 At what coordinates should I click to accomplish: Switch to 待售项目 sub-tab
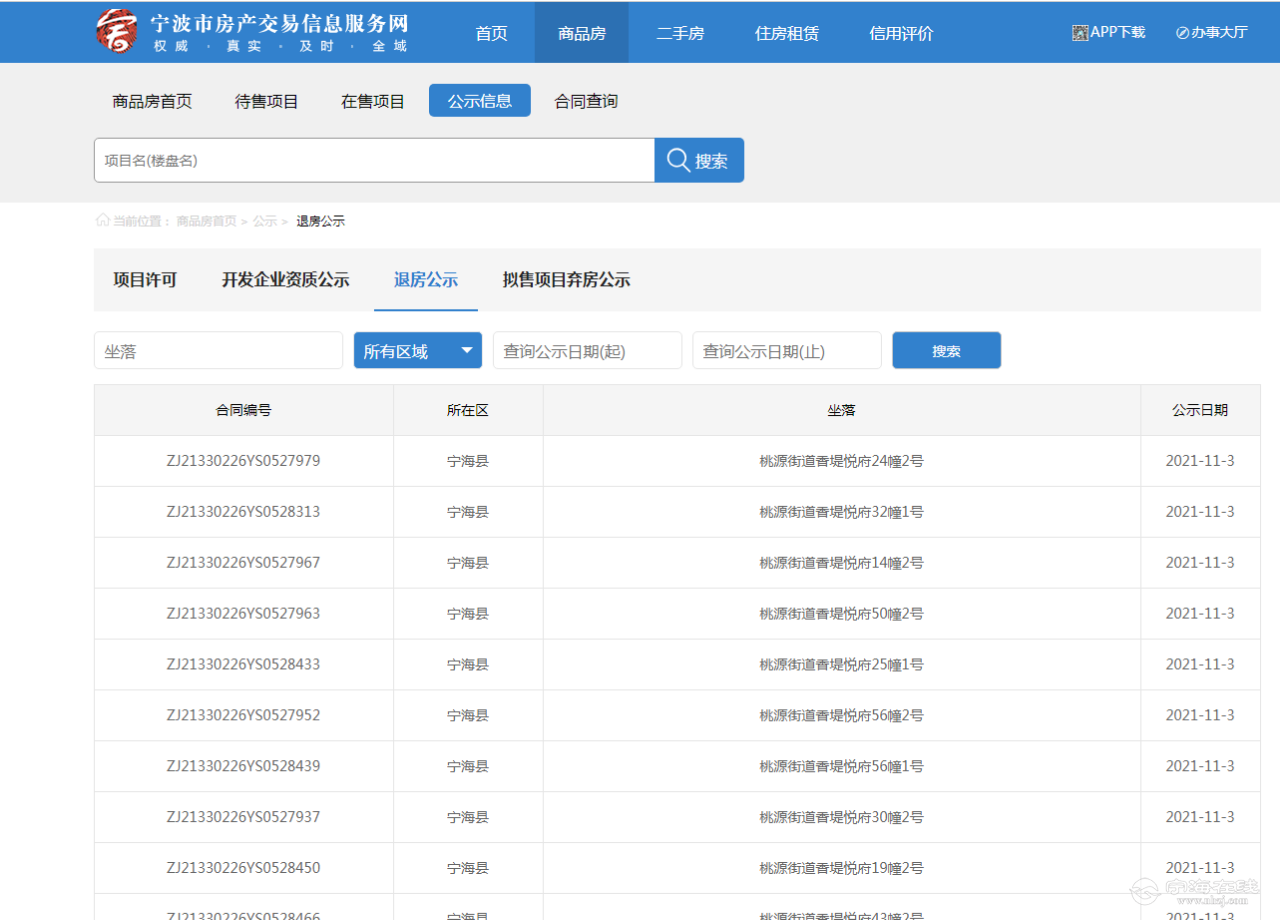267,101
